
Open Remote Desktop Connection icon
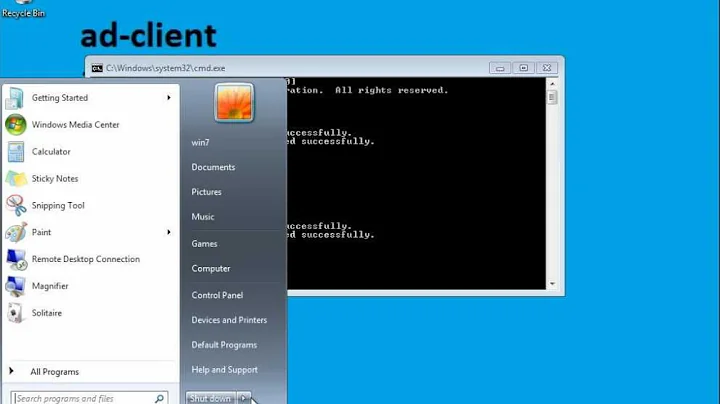coord(16,259)
